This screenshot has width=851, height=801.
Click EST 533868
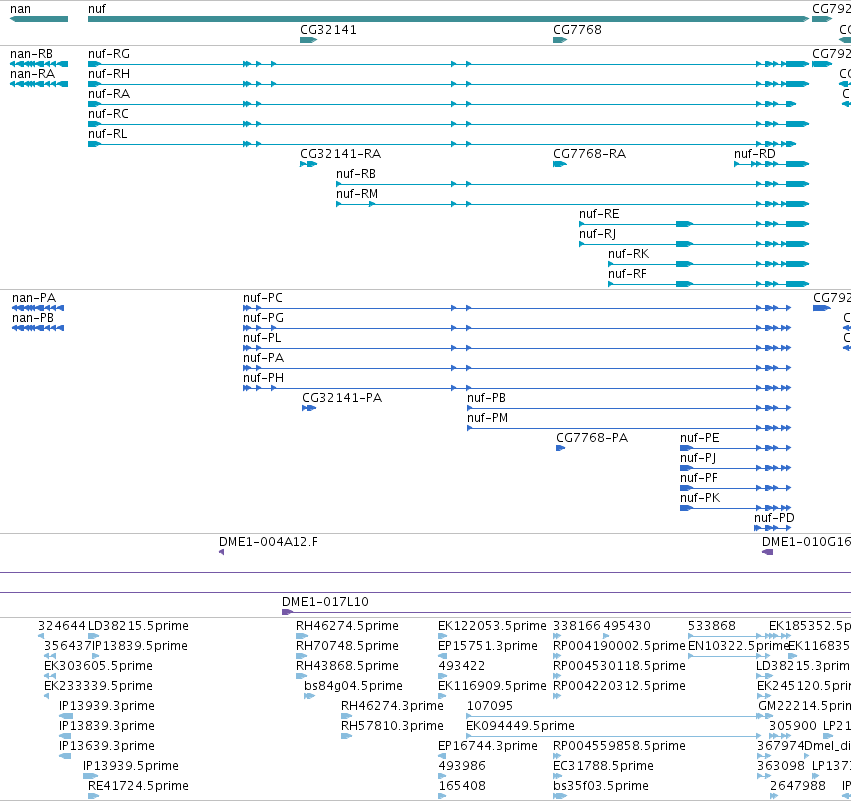[x=712, y=626]
